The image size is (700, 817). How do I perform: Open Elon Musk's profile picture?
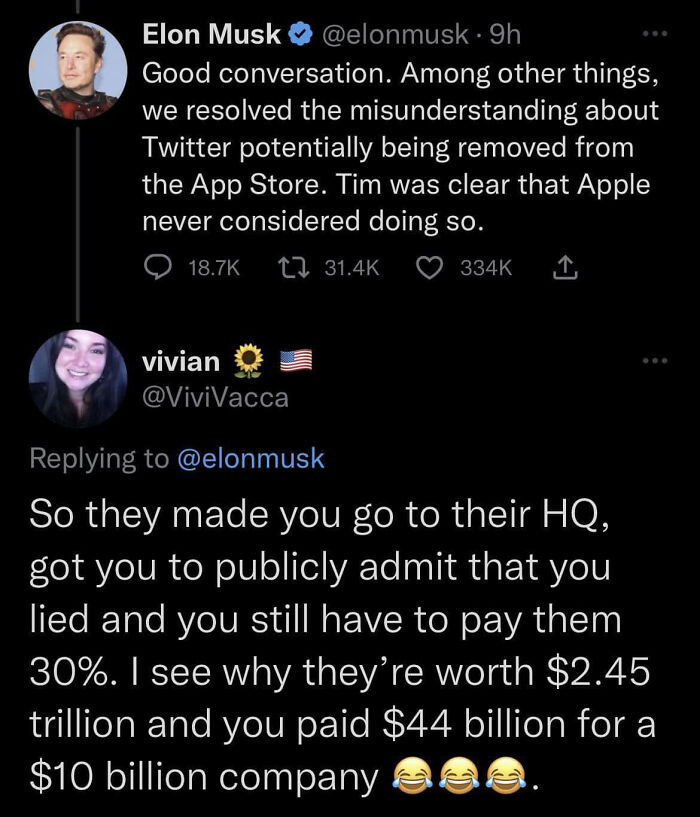pyautogui.click(x=78, y=70)
